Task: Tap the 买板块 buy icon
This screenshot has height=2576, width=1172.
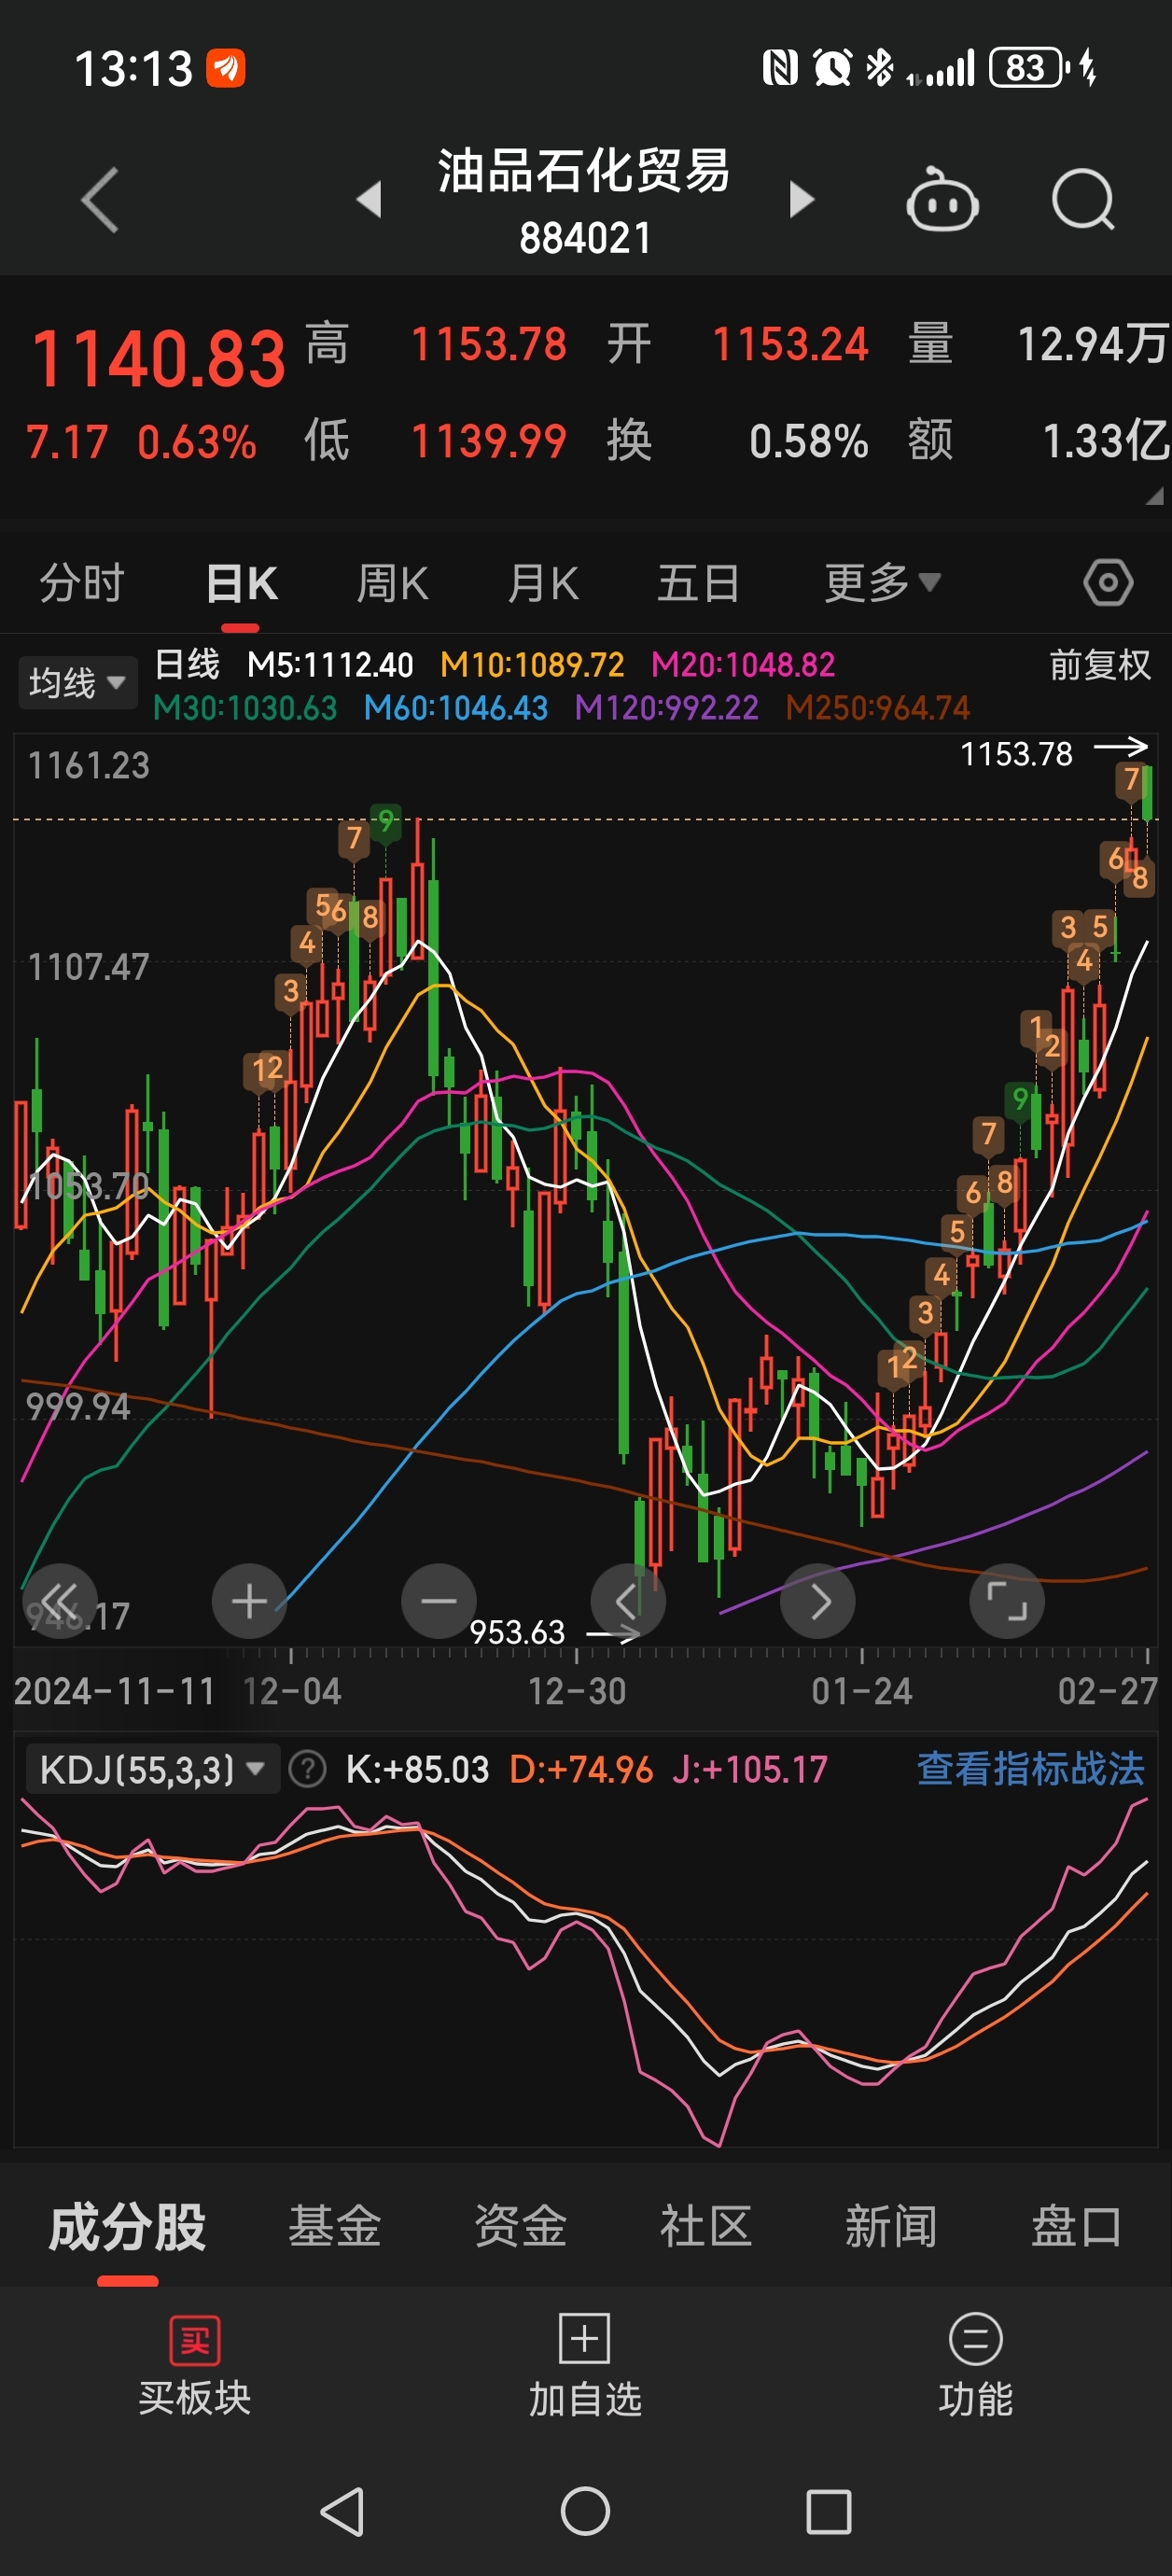Action: [195, 2341]
